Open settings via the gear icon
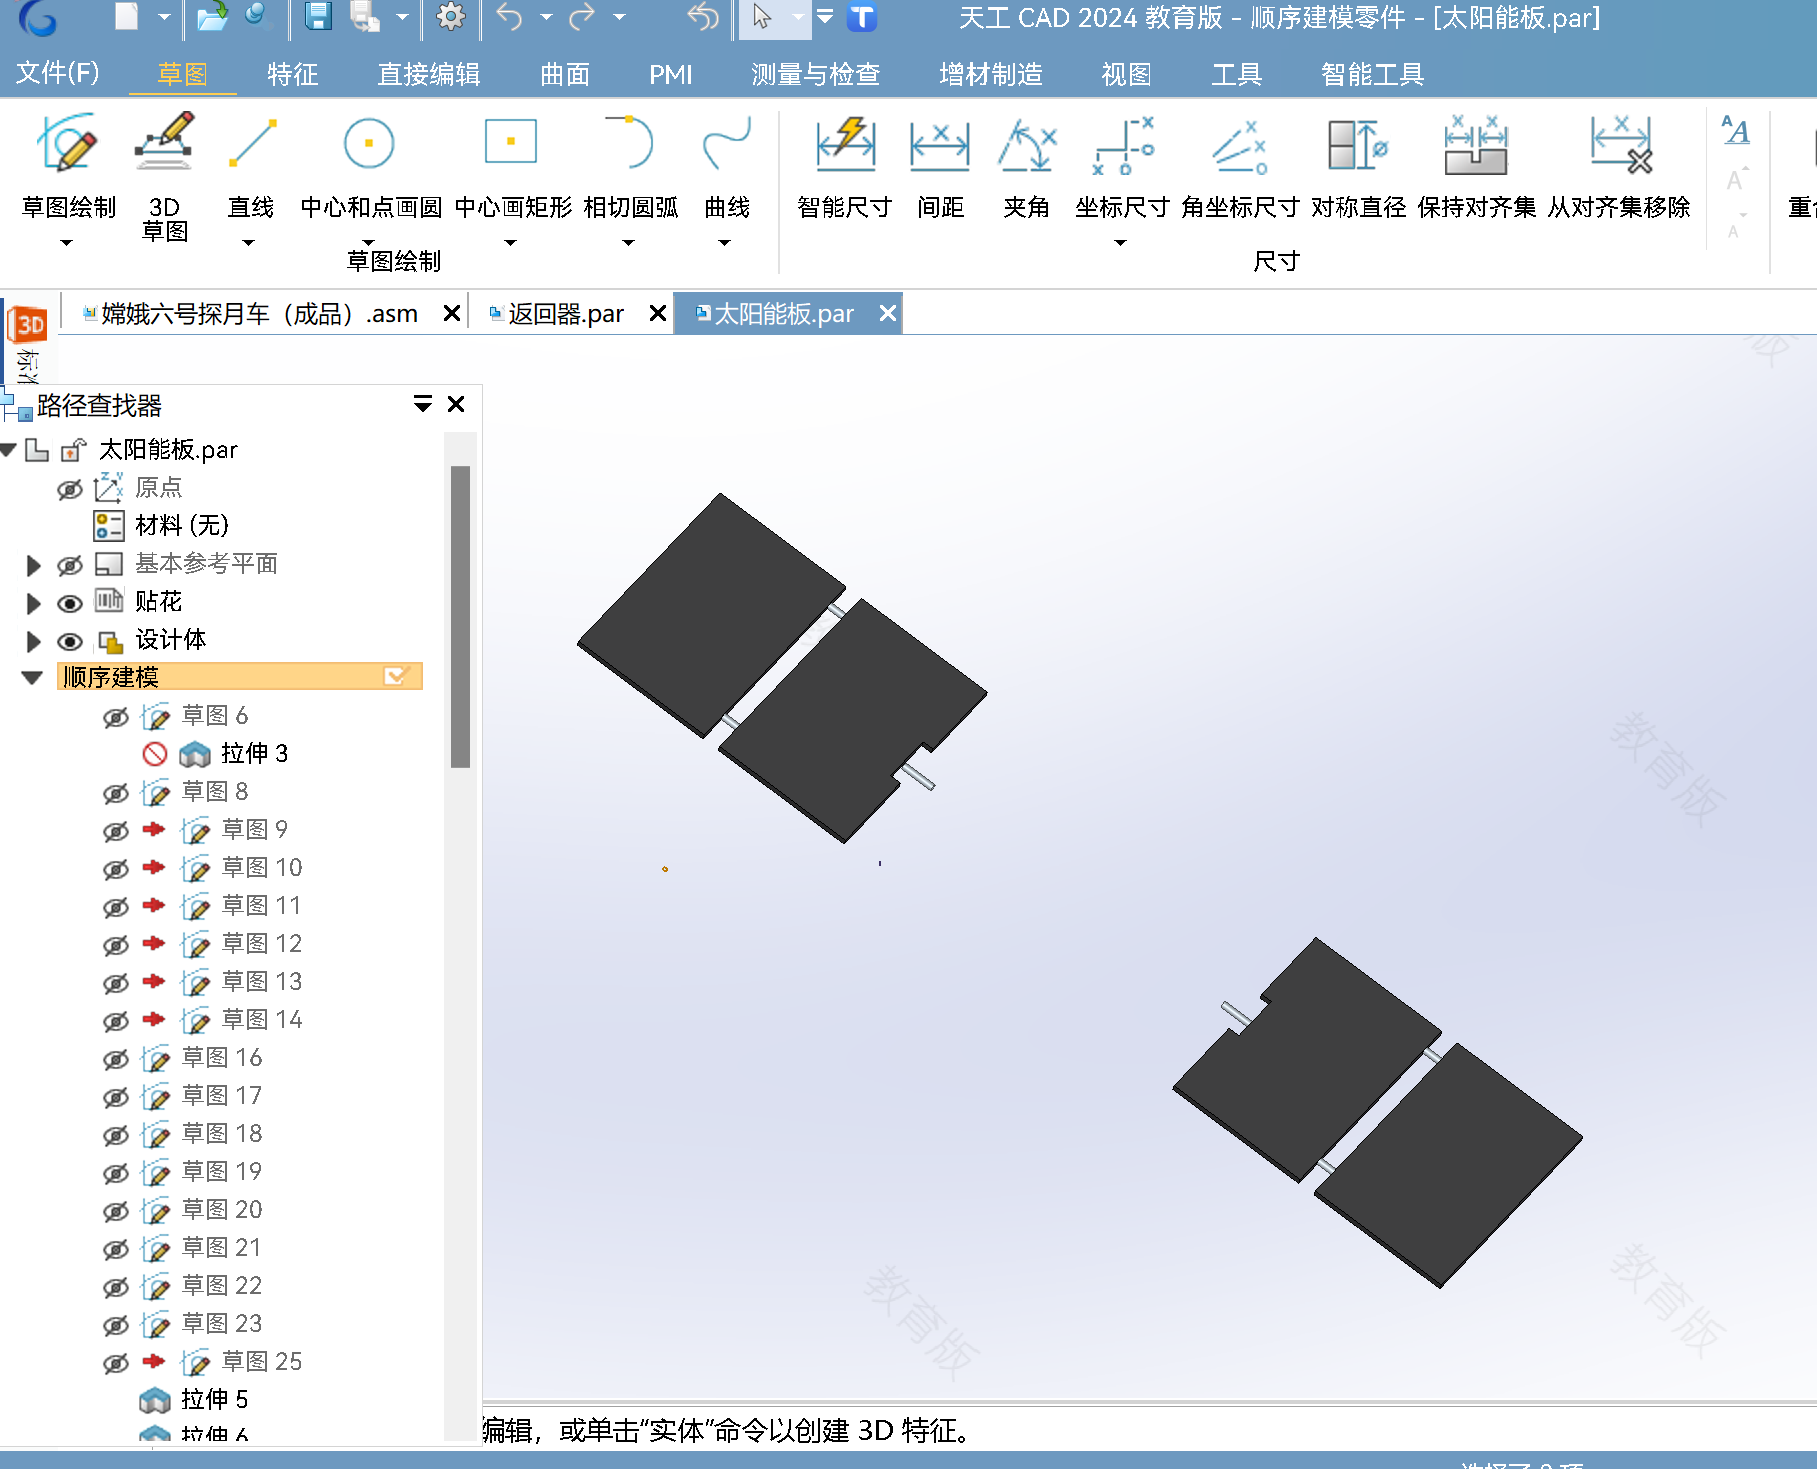Viewport: 1817px width, 1469px height. coord(452,17)
